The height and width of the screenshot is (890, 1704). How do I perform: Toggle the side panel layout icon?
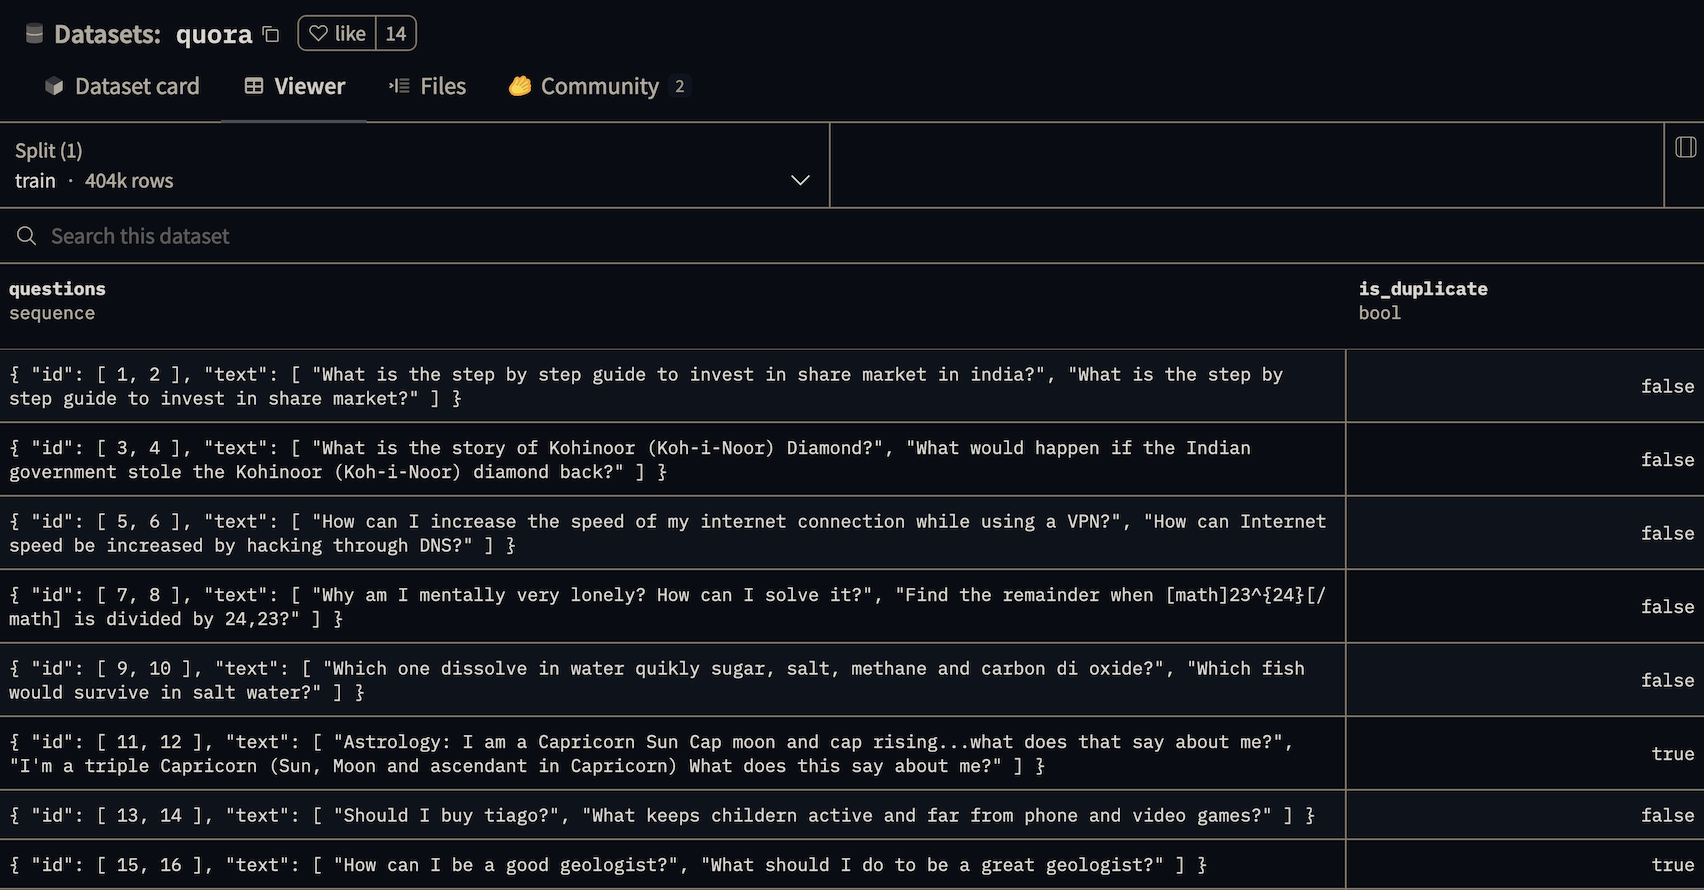tap(1685, 147)
